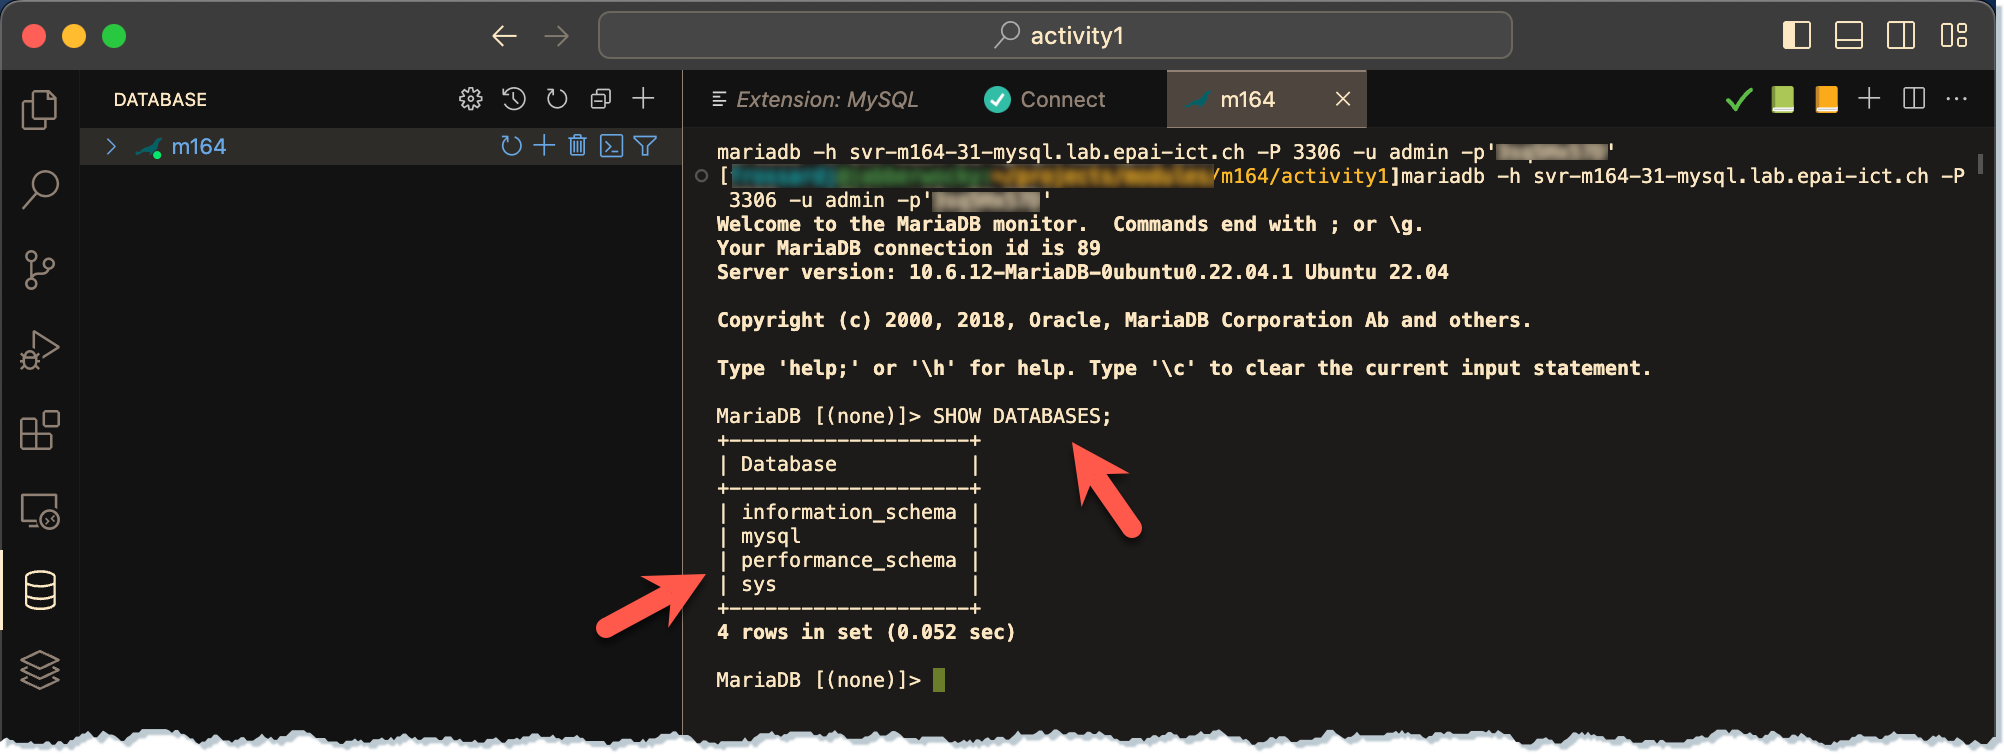
Task: Switch to the Connect tab
Action: (x=1044, y=99)
